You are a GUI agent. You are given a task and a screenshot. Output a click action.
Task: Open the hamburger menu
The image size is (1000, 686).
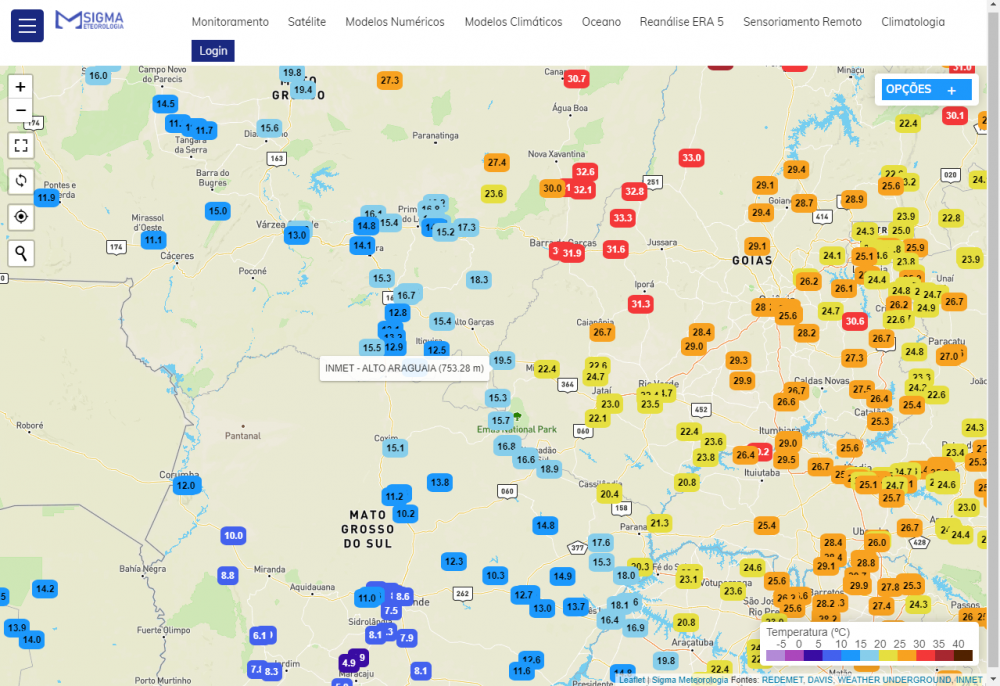(27, 25)
